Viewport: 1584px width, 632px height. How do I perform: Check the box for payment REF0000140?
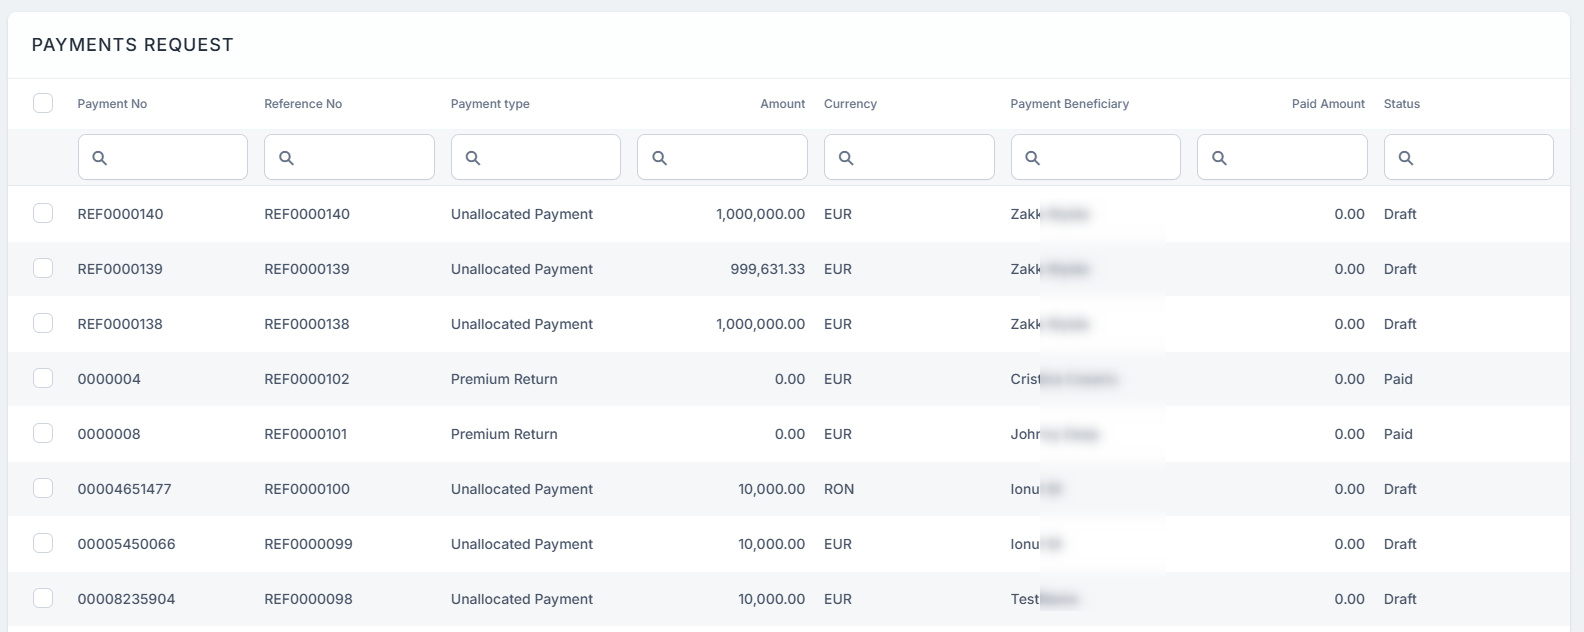(x=43, y=213)
